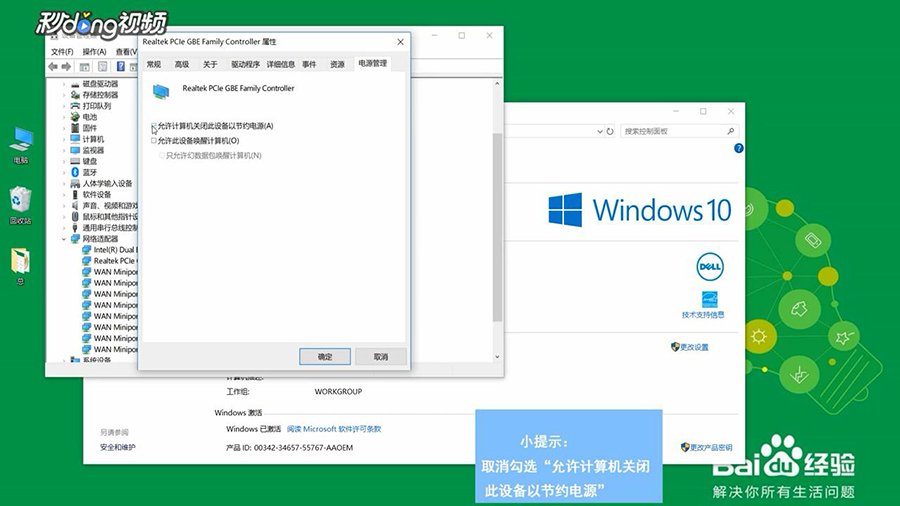Click the network device icon in properties dialog
Viewport: 900px width, 506px height.
[x=161, y=92]
